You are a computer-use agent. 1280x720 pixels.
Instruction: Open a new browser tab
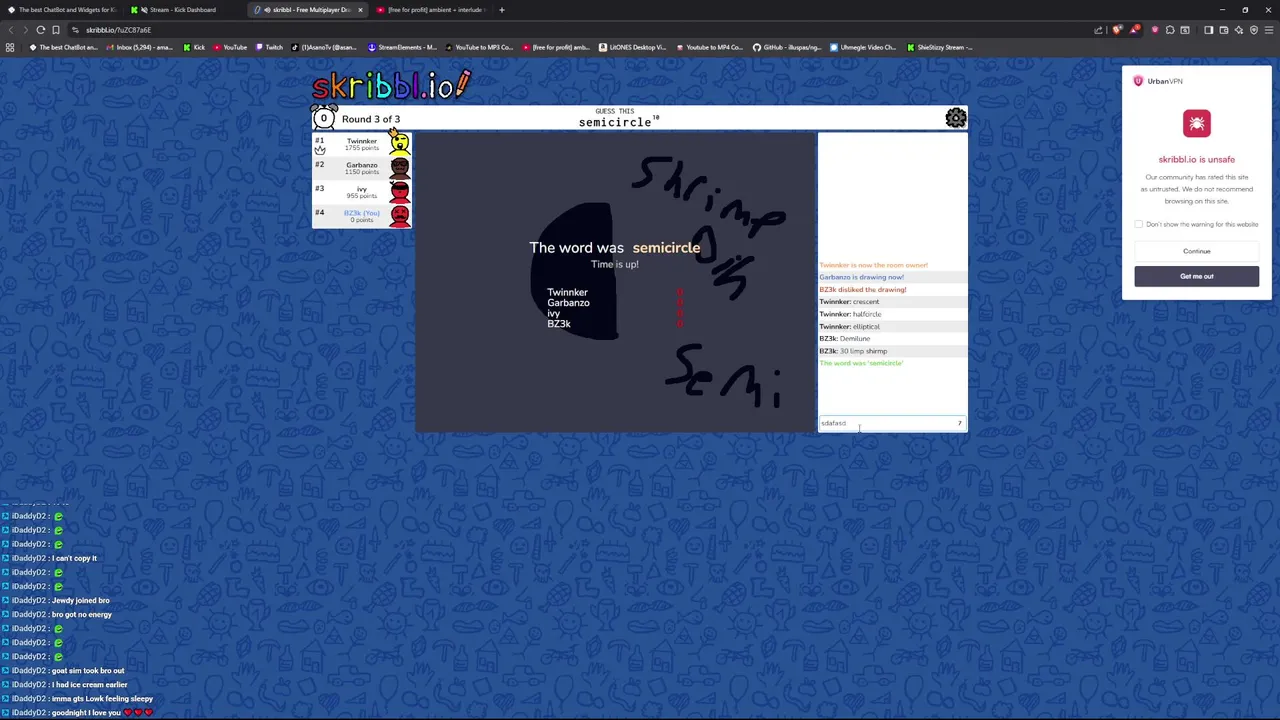(x=502, y=10)
